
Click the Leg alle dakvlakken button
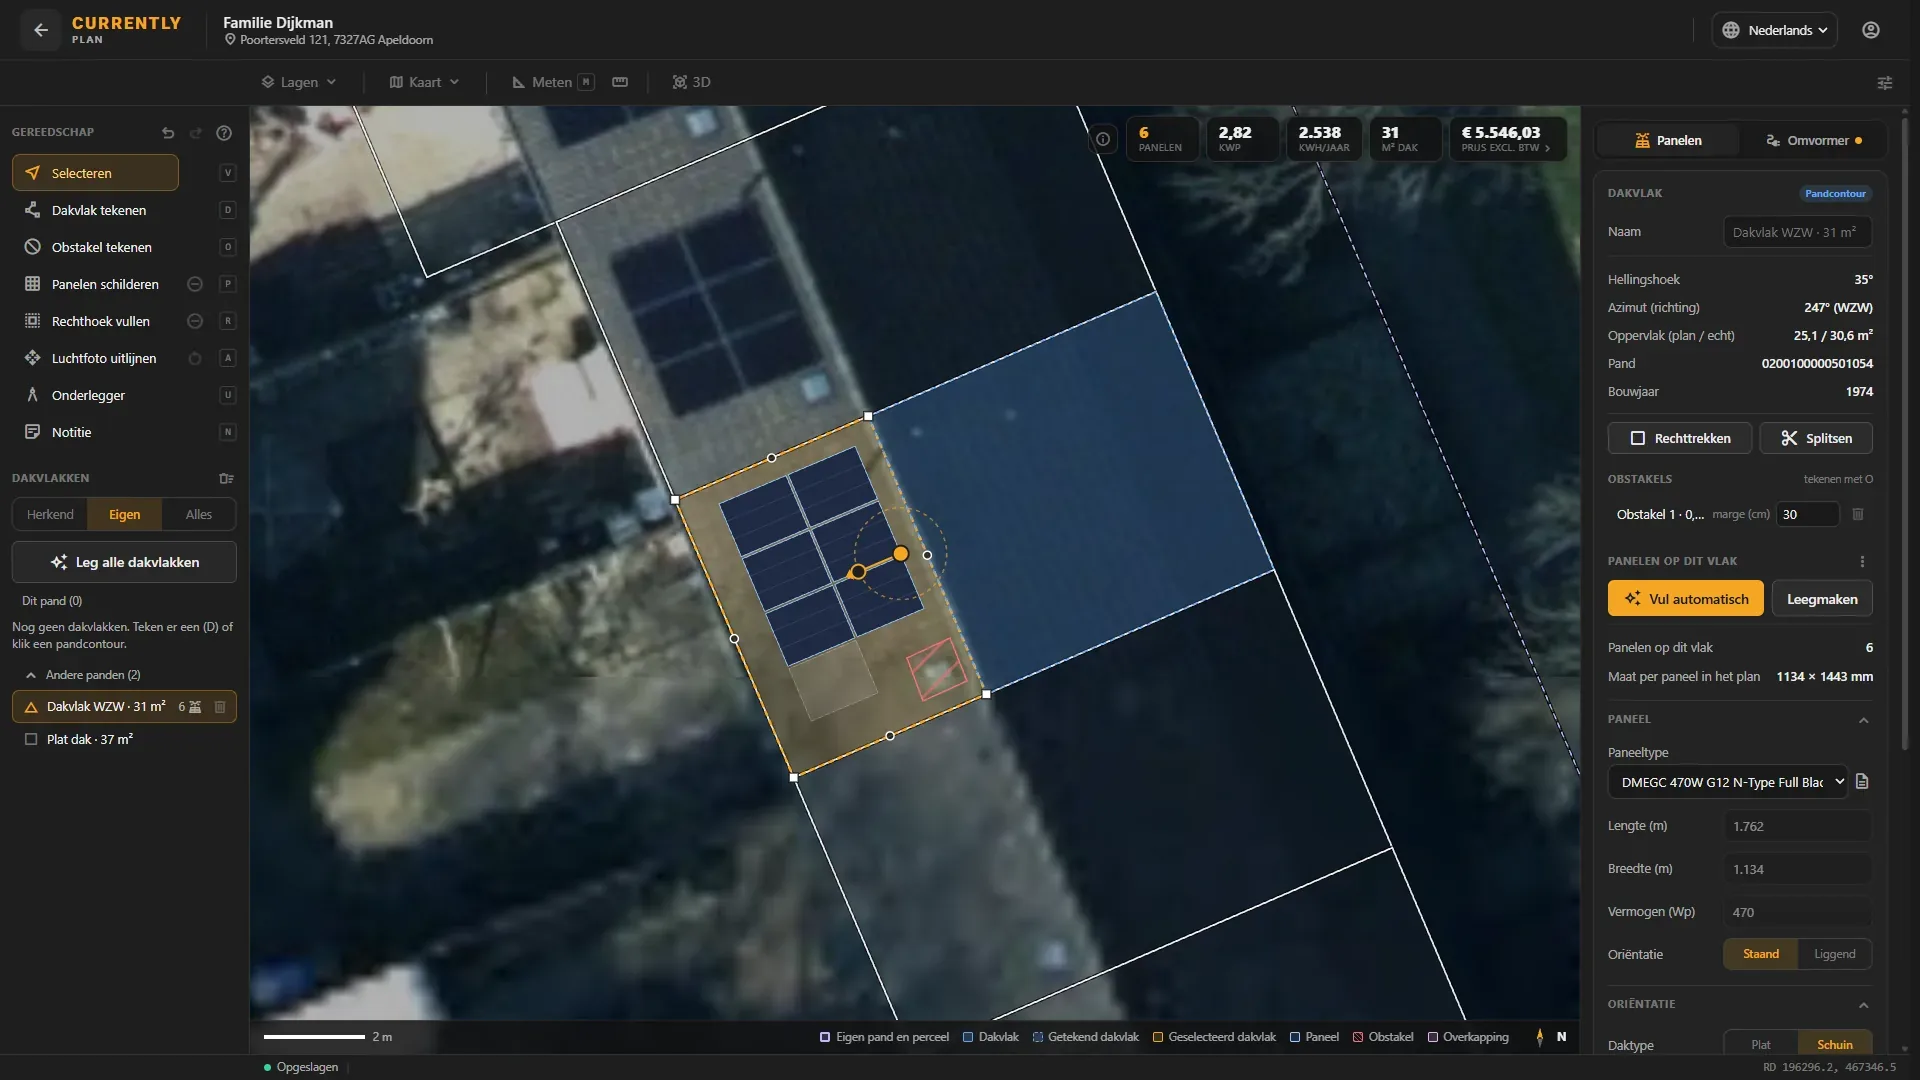[124, 562]
